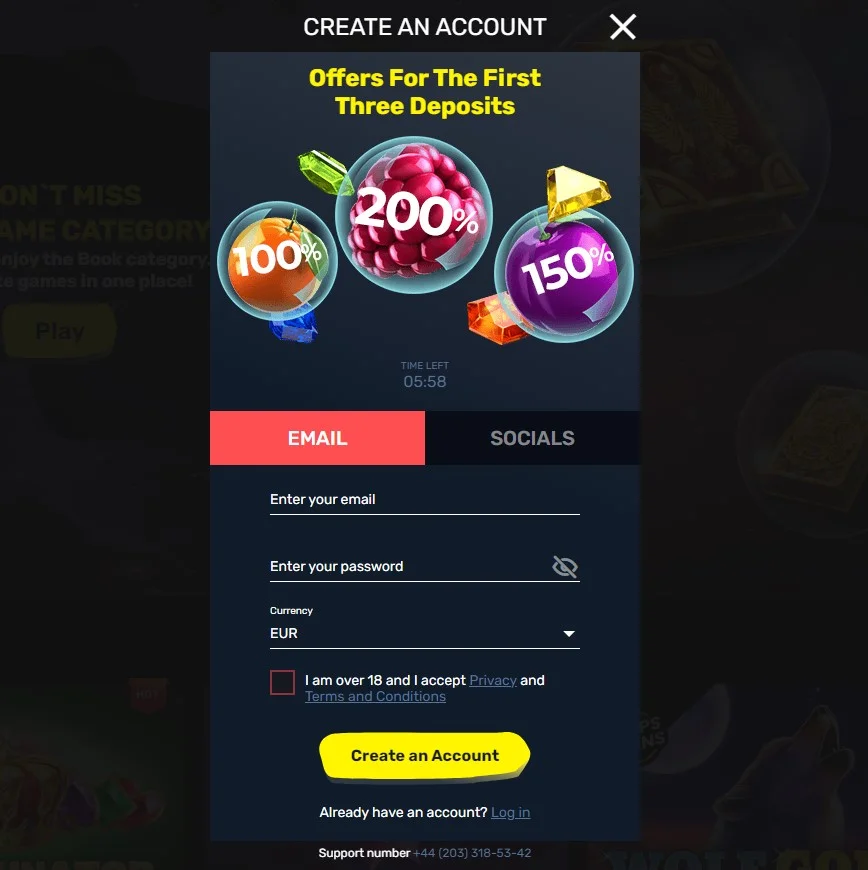Viewport: 868px width, 870px height.
Task: Click the 200% raspberry bonus bubble
Action: 414,215
